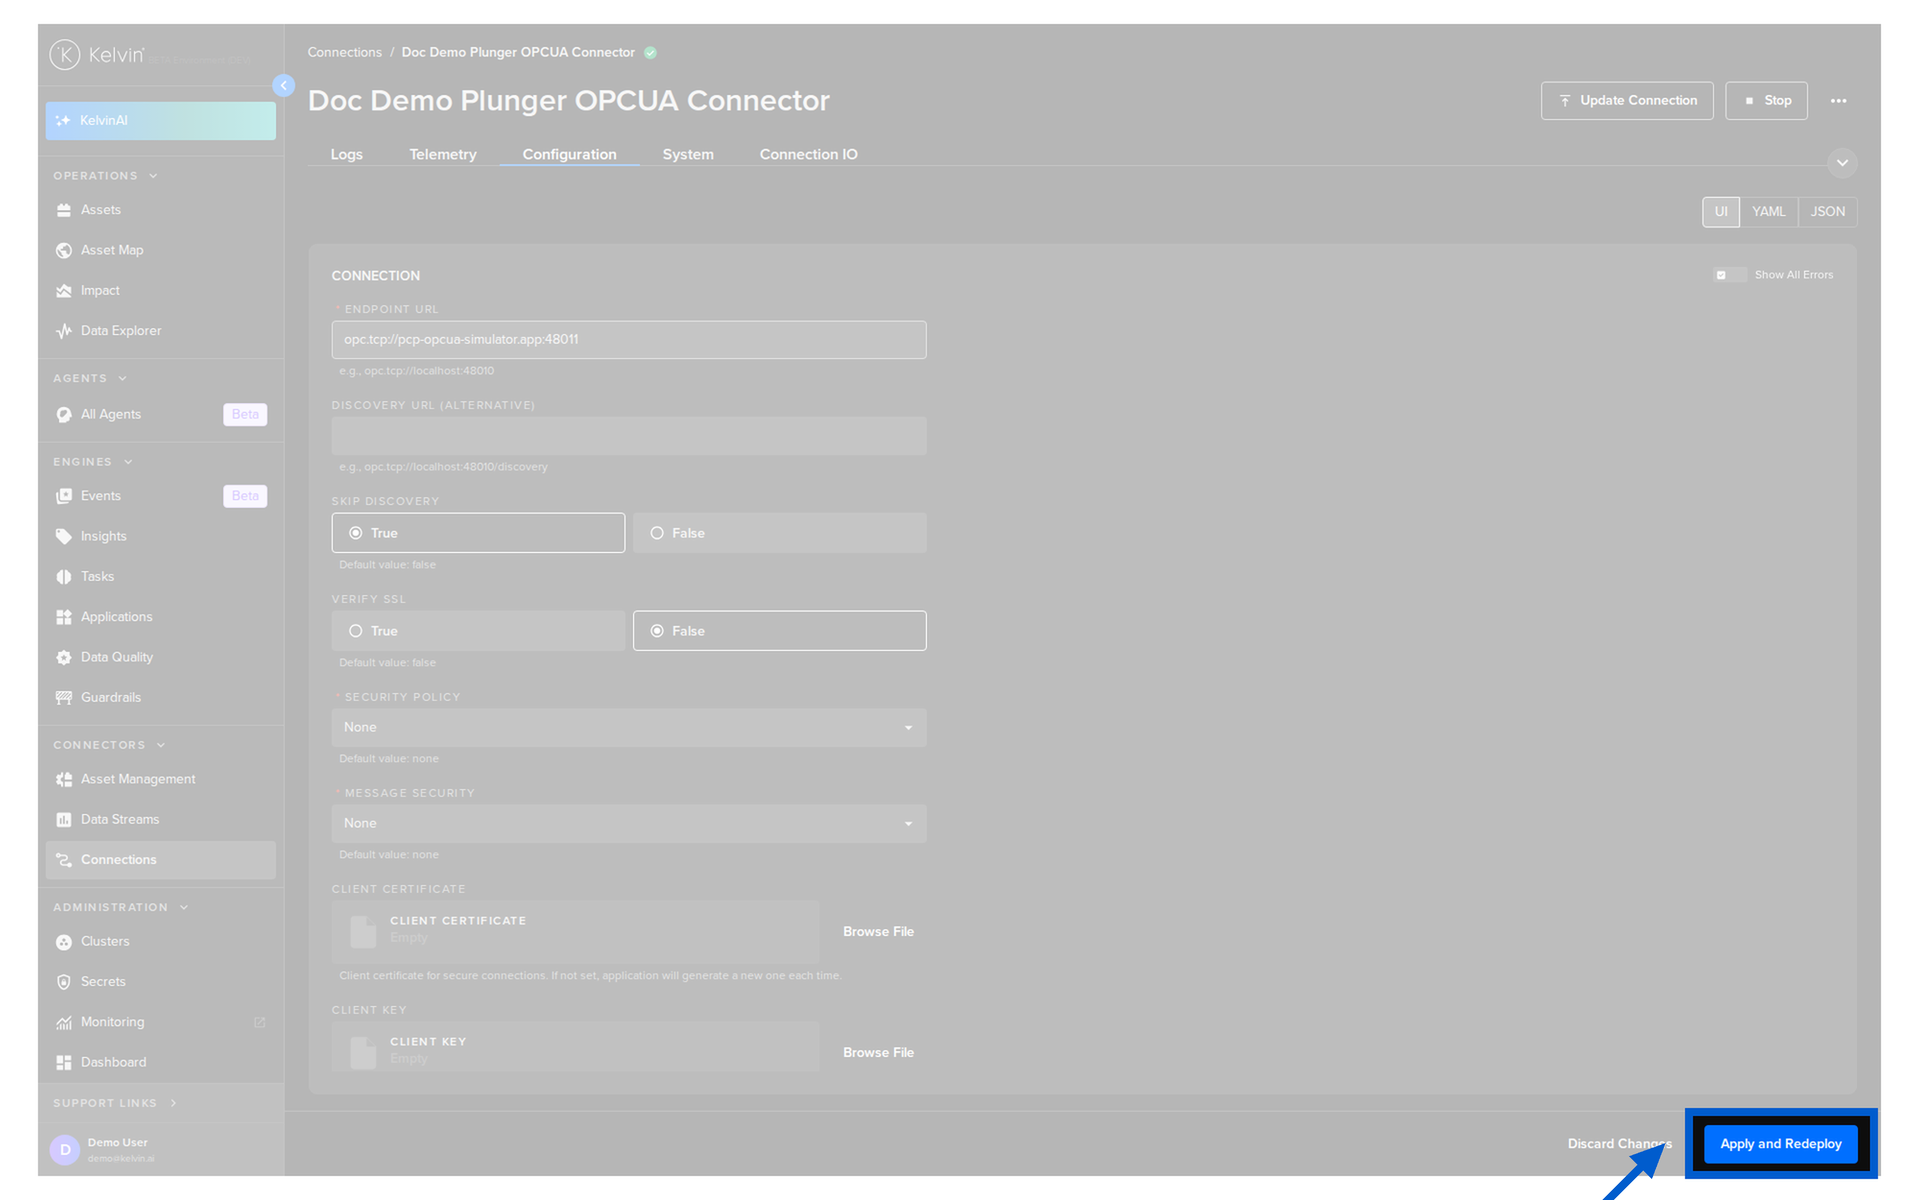Viewport: 1920px width, 1200px height.
Task: Switch to the Telemetry tab
Action: click(x=443, y=154)
